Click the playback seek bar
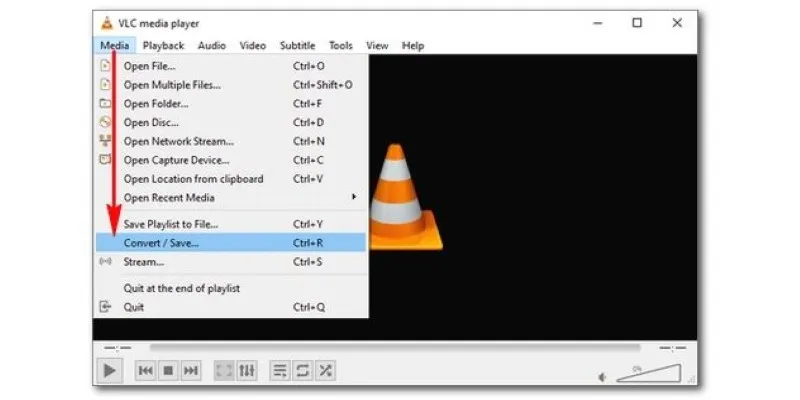 pyautogui.click(x=394, y=348)
